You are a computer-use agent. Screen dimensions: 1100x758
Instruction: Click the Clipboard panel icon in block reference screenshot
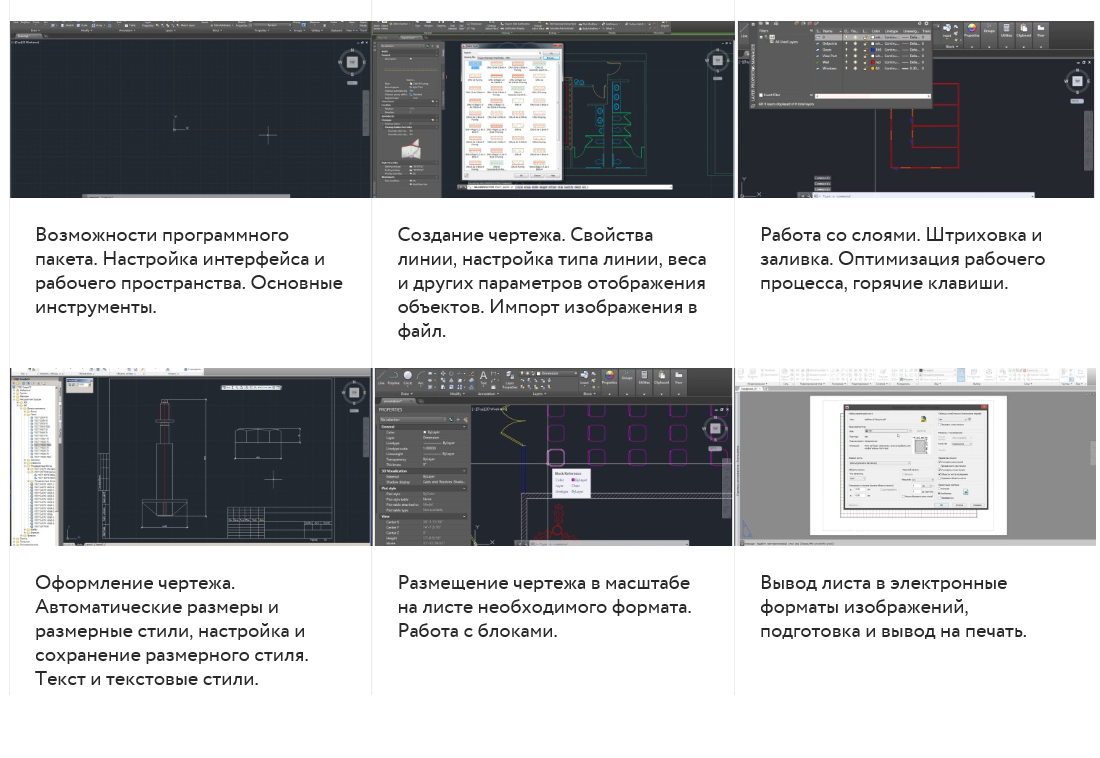tap(661, 378)
